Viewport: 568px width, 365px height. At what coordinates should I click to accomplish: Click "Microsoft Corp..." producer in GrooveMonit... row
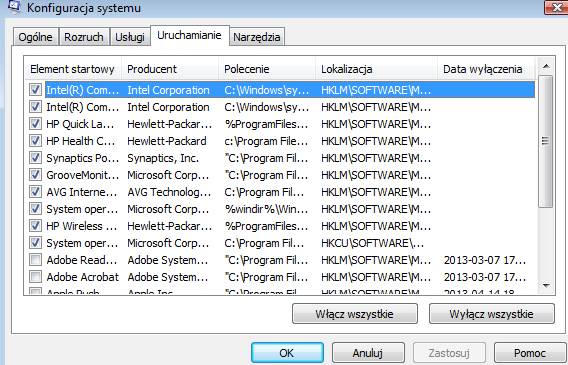pyautogui.click(x=168, y=175)
